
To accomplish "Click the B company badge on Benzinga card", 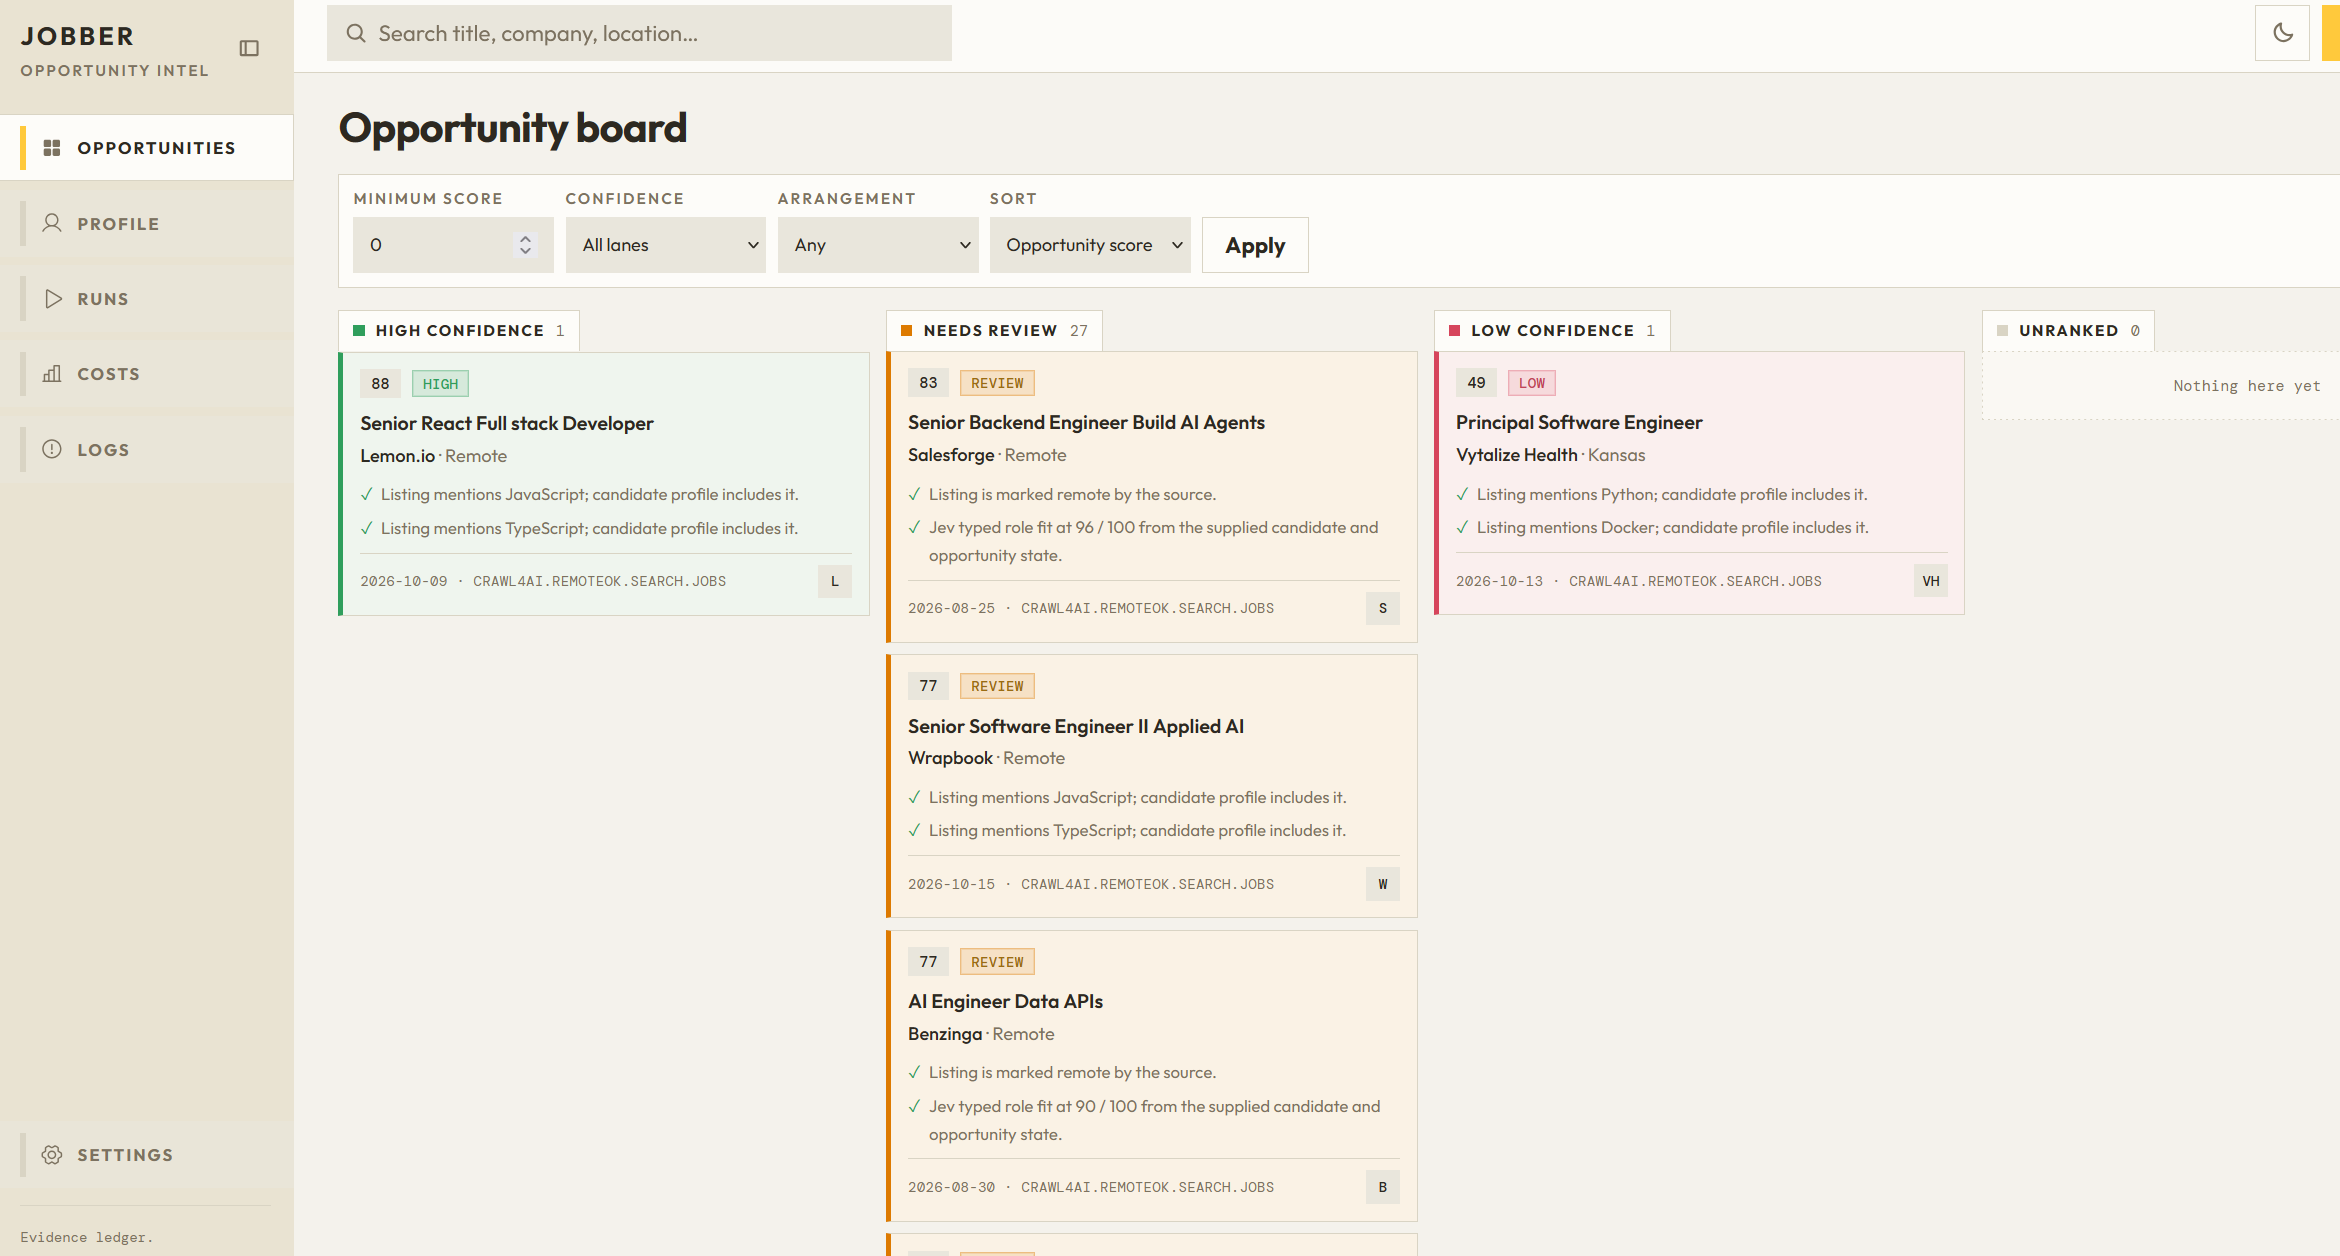I will [1382, 1187].
